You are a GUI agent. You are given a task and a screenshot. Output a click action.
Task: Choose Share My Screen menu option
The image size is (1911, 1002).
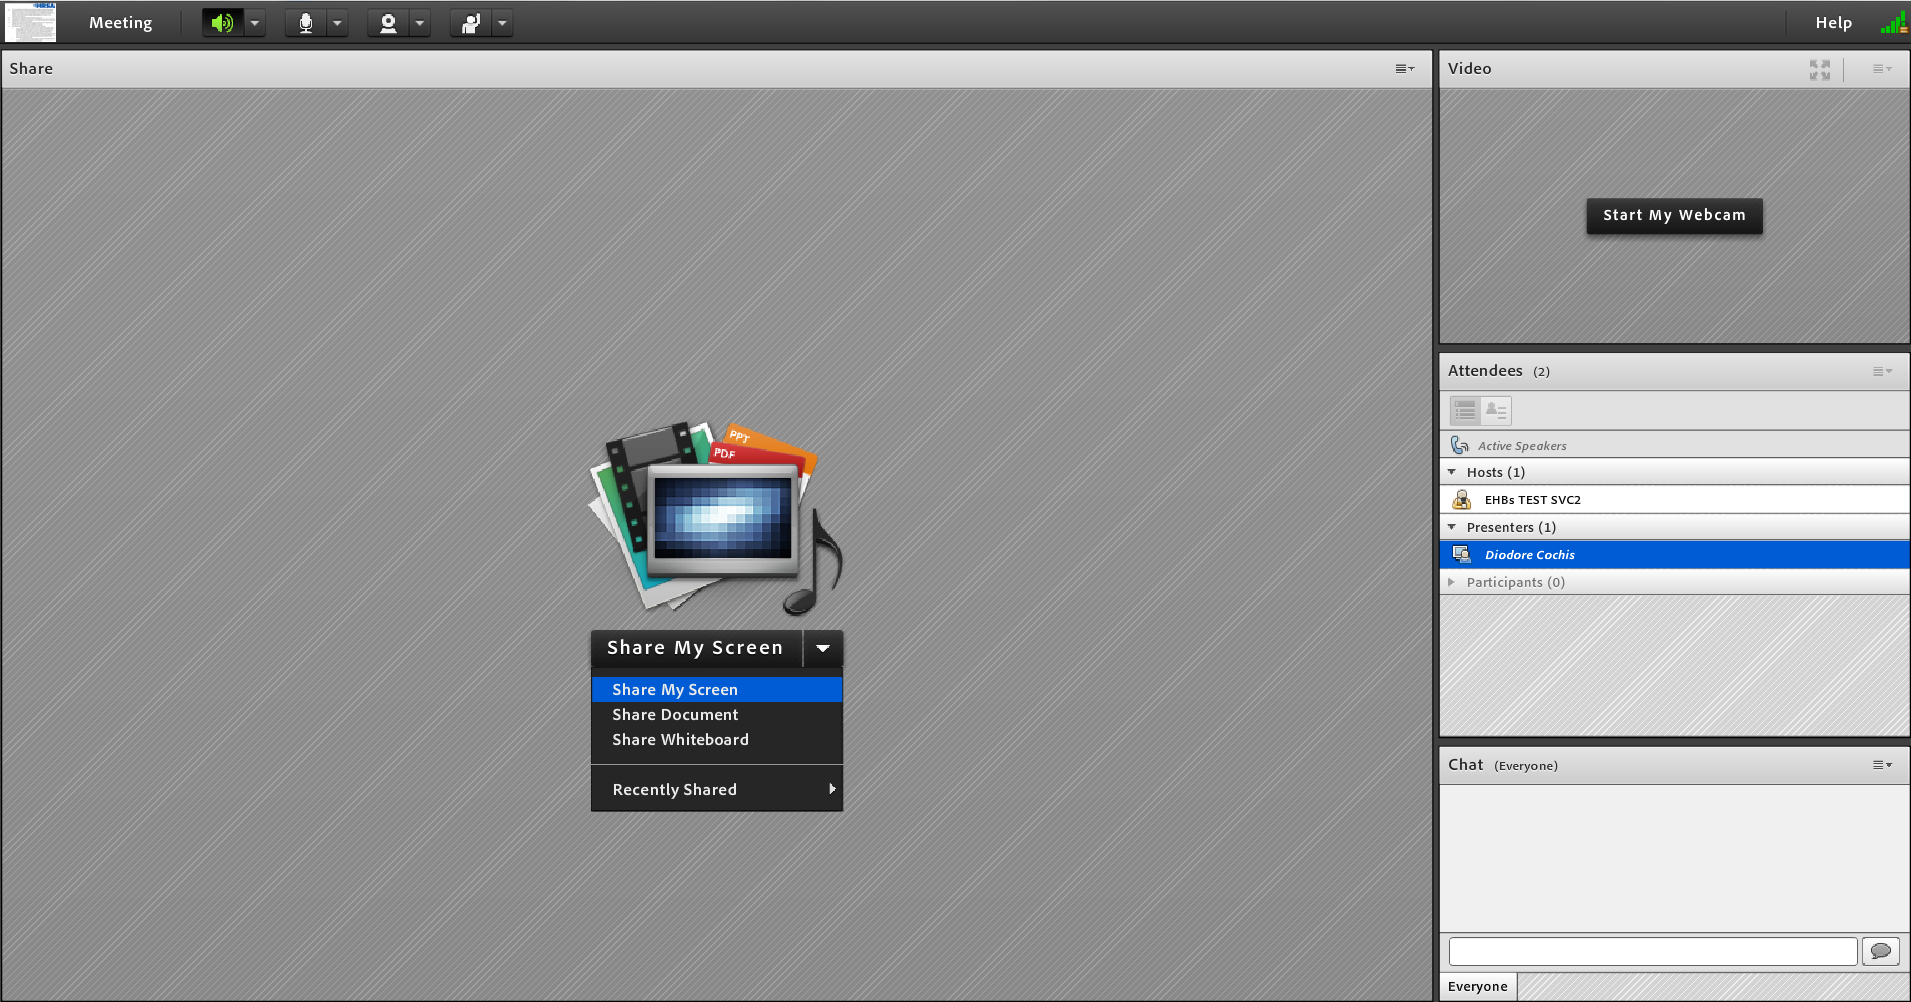(717, 690)
